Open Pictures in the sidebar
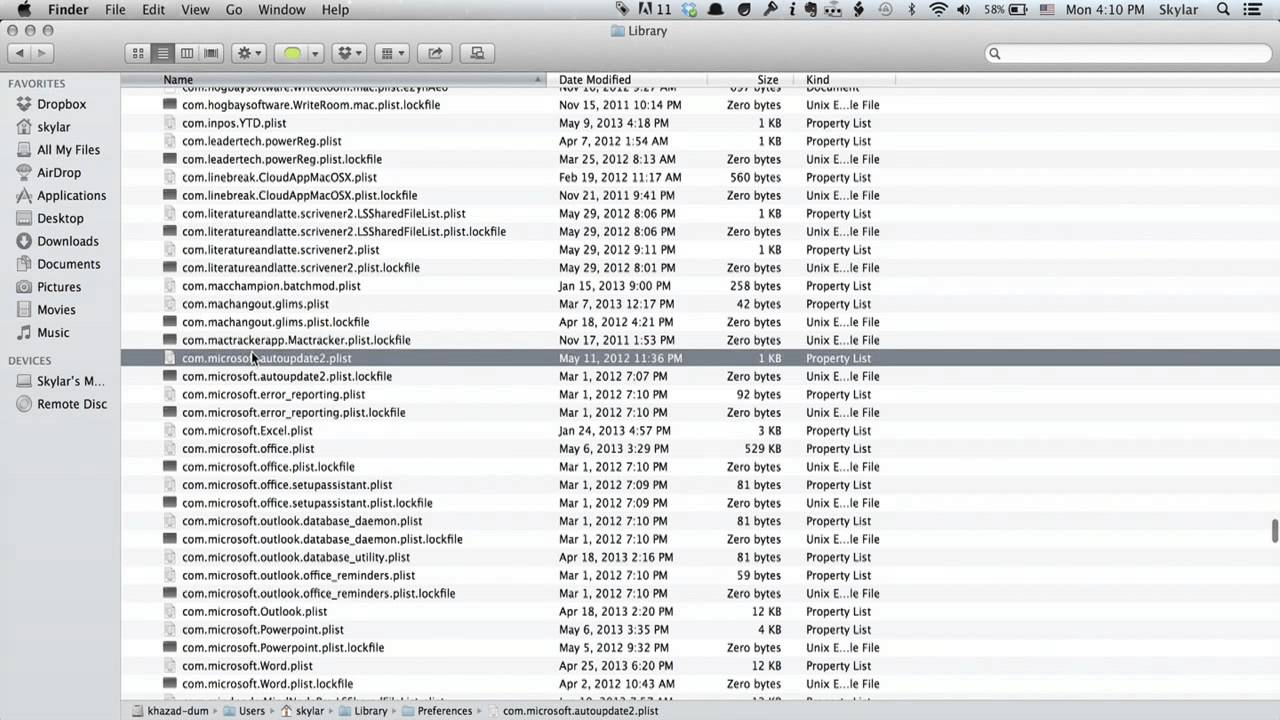The image size is (1280, 720). [59, 287]
